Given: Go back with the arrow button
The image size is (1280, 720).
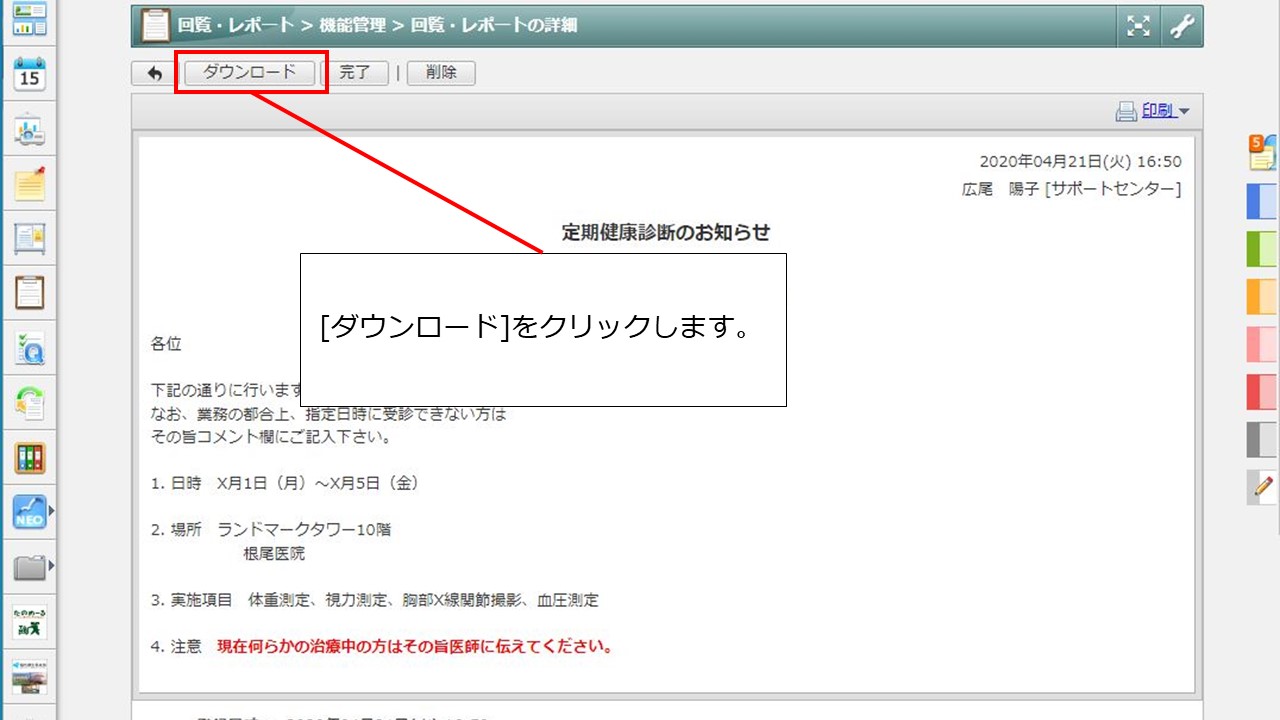Looking at the screenshot, I should tap(154, 73).
